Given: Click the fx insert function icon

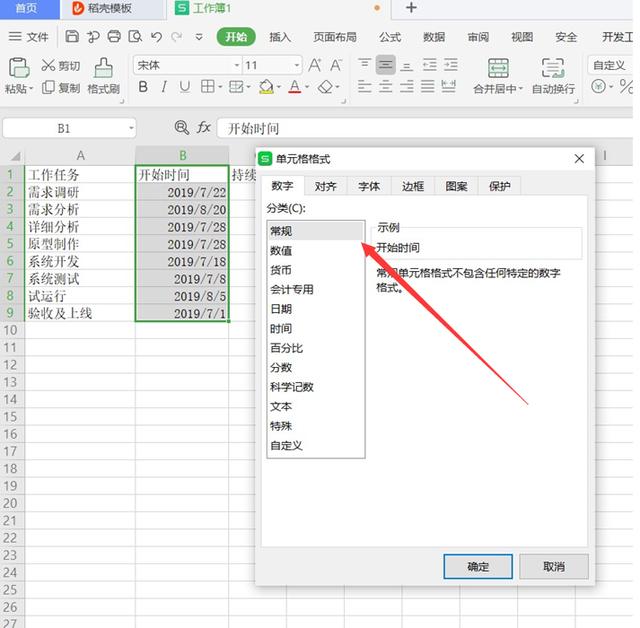Looking at the screenshot, I should pyautogui.click(x=204, y=128).
